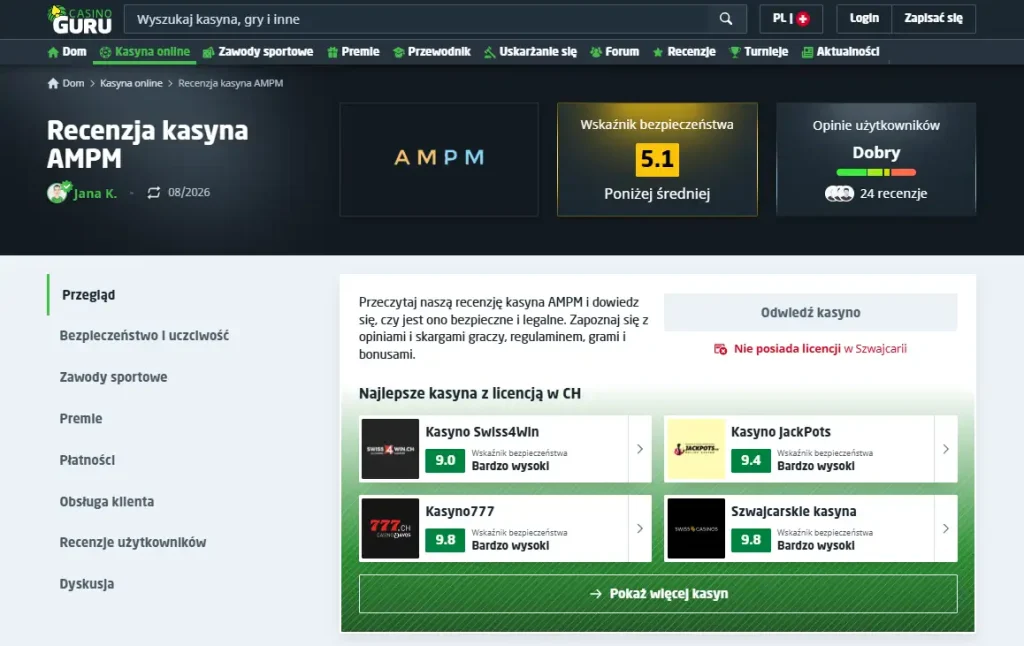
Task: Click the update refresh icon by 08/2026
Action: (153, 192)
